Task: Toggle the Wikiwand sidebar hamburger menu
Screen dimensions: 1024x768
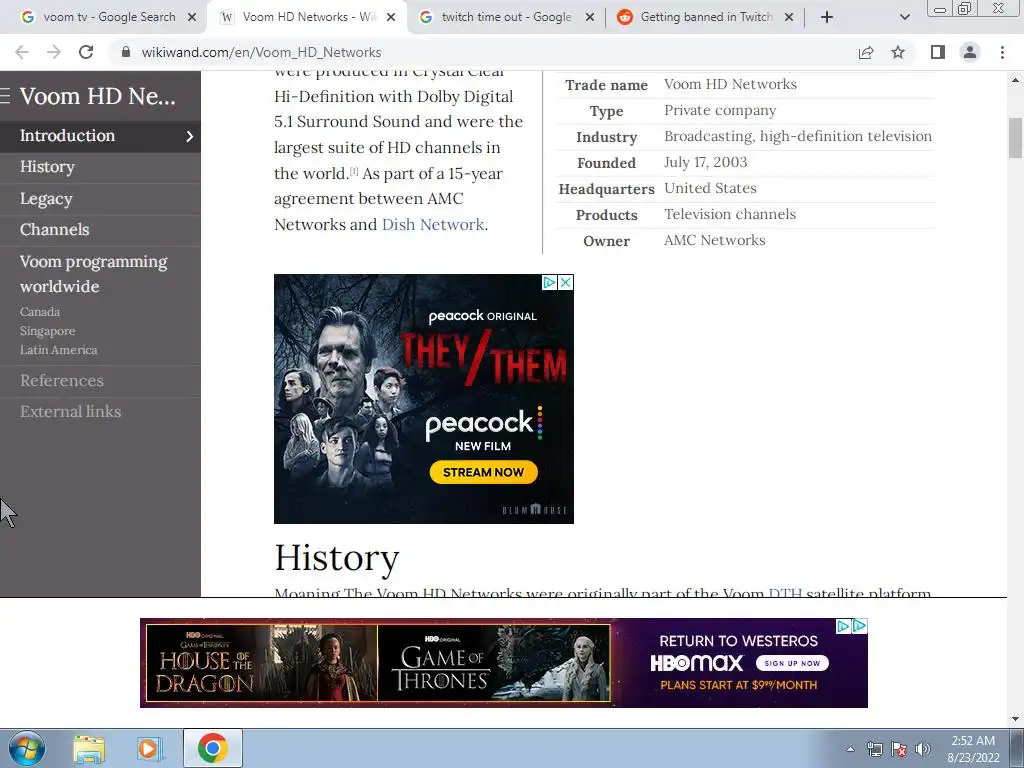Action: coord(5,96)
